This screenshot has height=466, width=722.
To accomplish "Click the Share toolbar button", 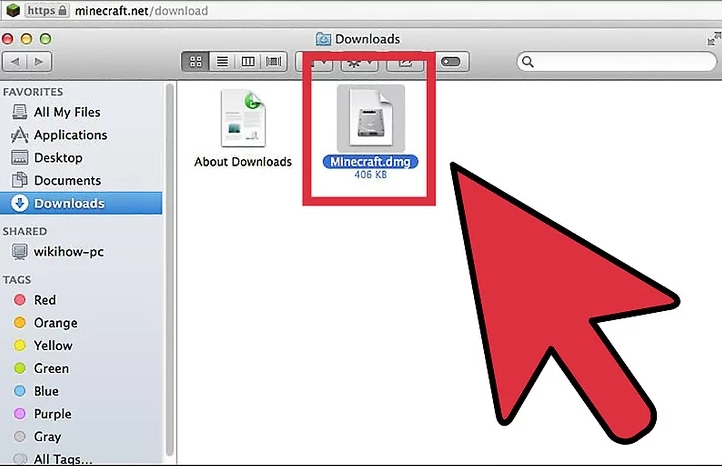I will tap(406, 62).
